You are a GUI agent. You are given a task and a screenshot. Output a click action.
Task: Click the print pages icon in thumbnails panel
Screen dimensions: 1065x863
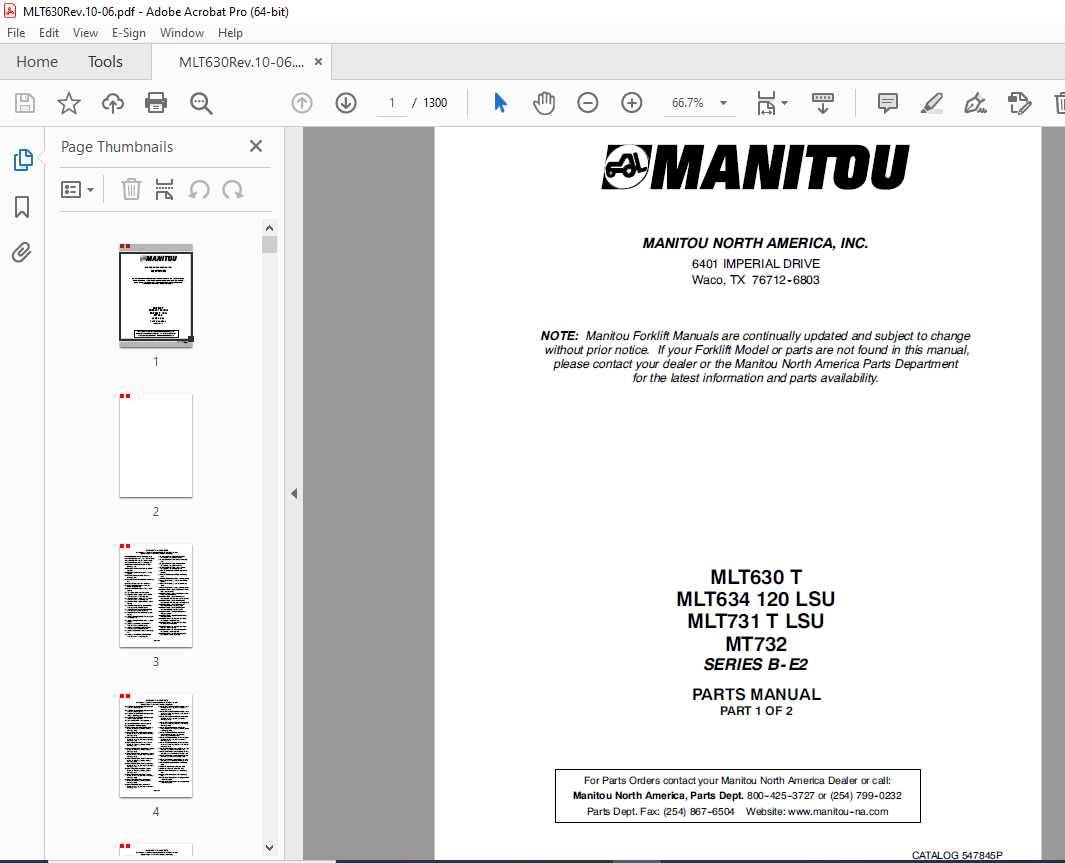[x=164, y=189]
